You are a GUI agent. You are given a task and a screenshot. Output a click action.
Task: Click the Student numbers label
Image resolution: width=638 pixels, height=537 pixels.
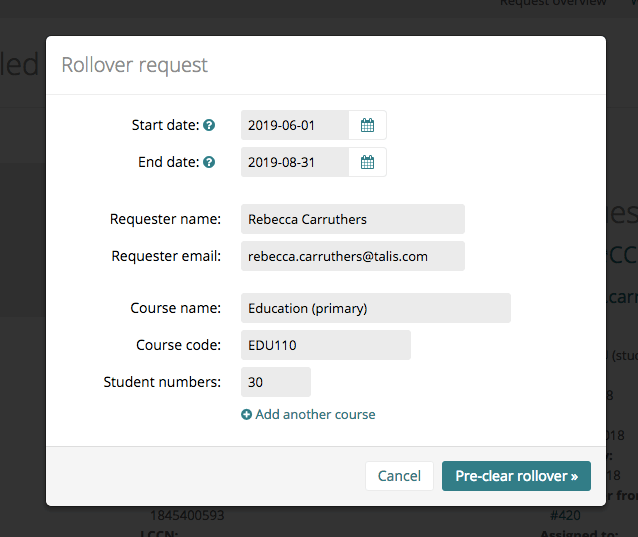(162, 382)
